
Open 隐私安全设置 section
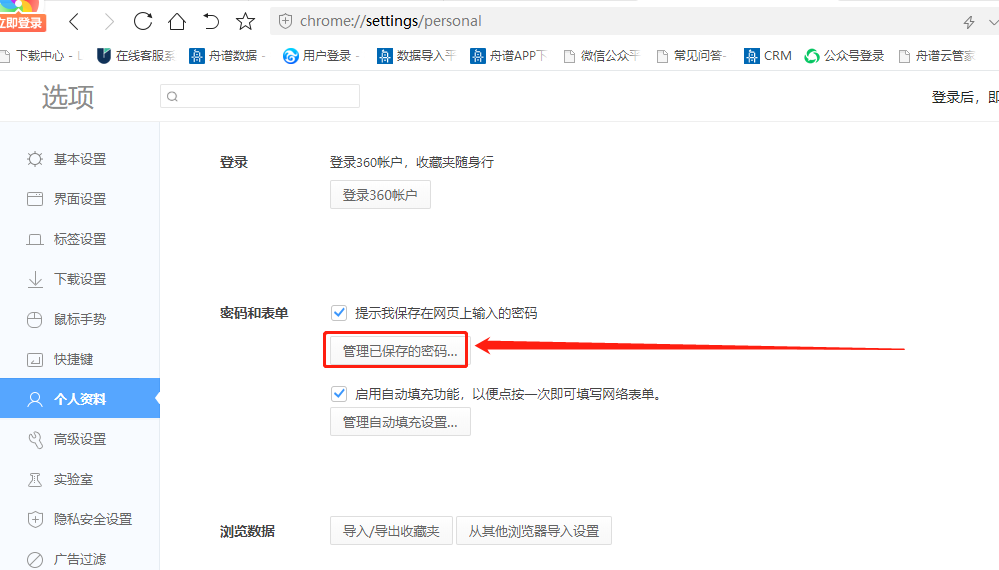click(x=92, y=519)
